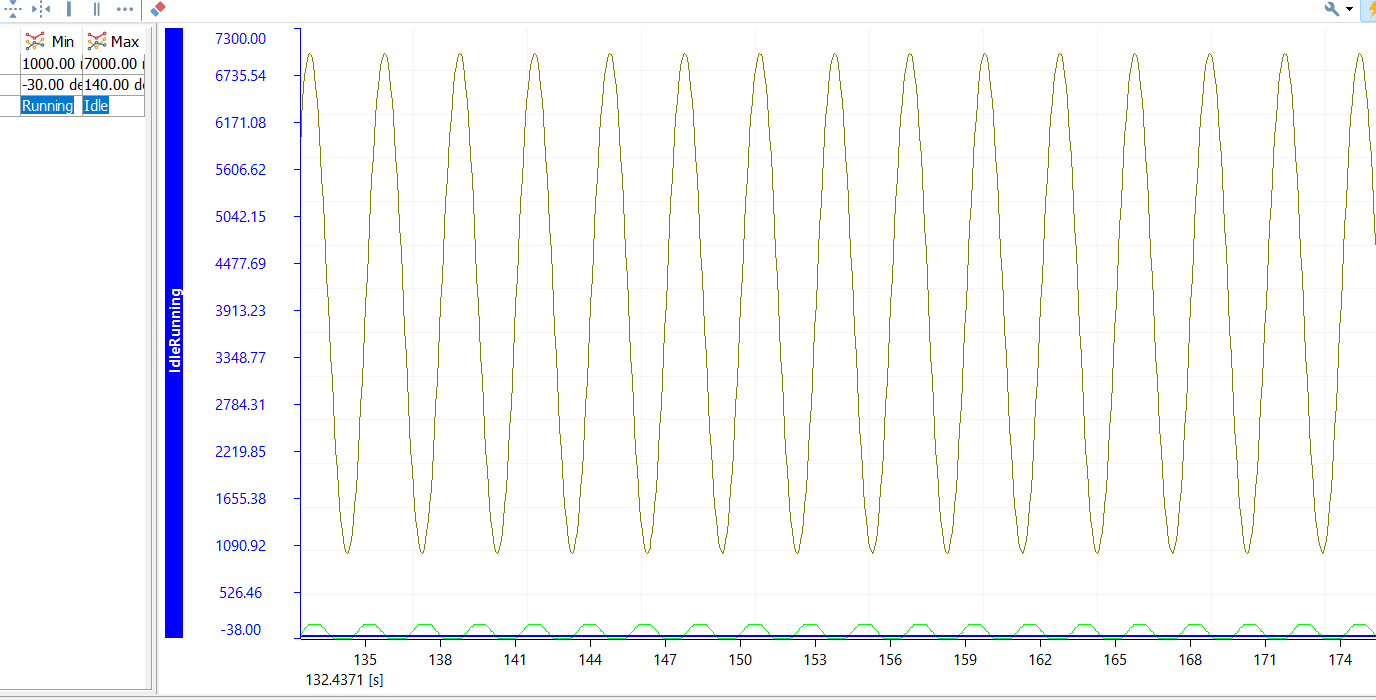Click the 3913.23 y-axis label
Viewport: 1376px width, 700px height.
tap(240, 310)
